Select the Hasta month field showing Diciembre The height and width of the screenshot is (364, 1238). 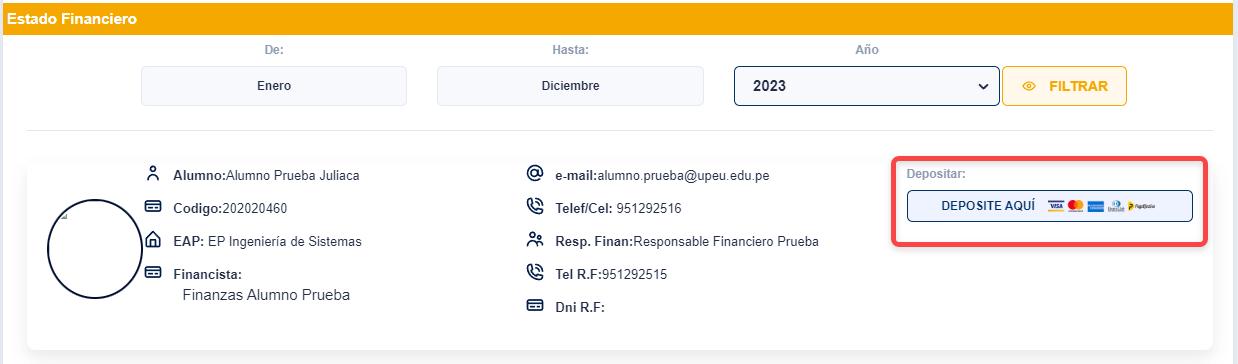click(x=570, y=86)
